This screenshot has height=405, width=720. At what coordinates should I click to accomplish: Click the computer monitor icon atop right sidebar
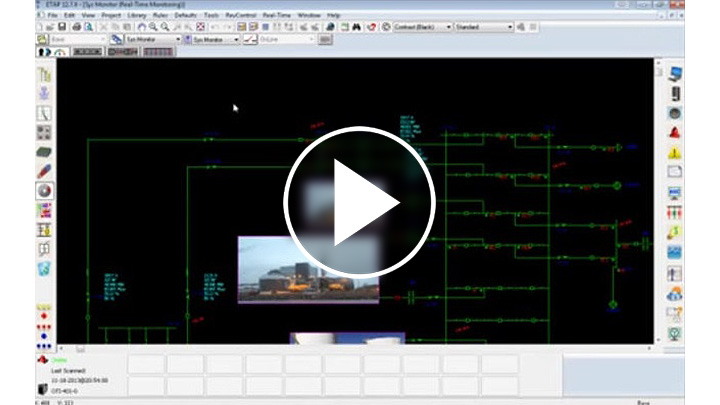(675, 74)
